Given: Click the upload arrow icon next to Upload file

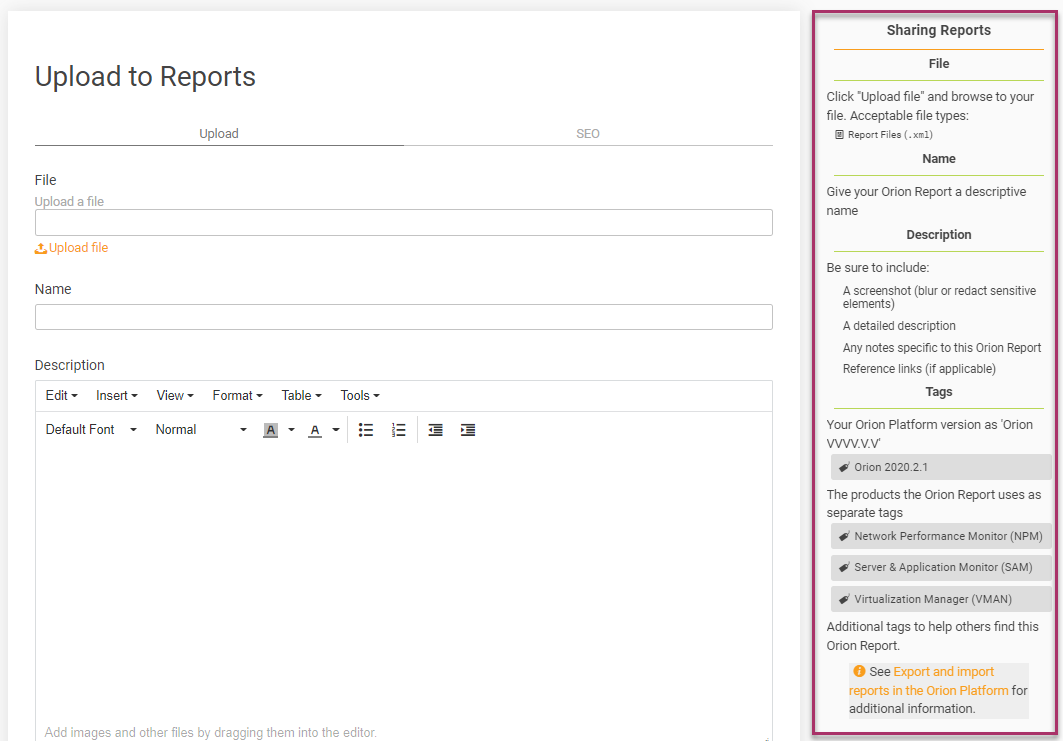Looking at the screenshot, I should coord(42,246).
